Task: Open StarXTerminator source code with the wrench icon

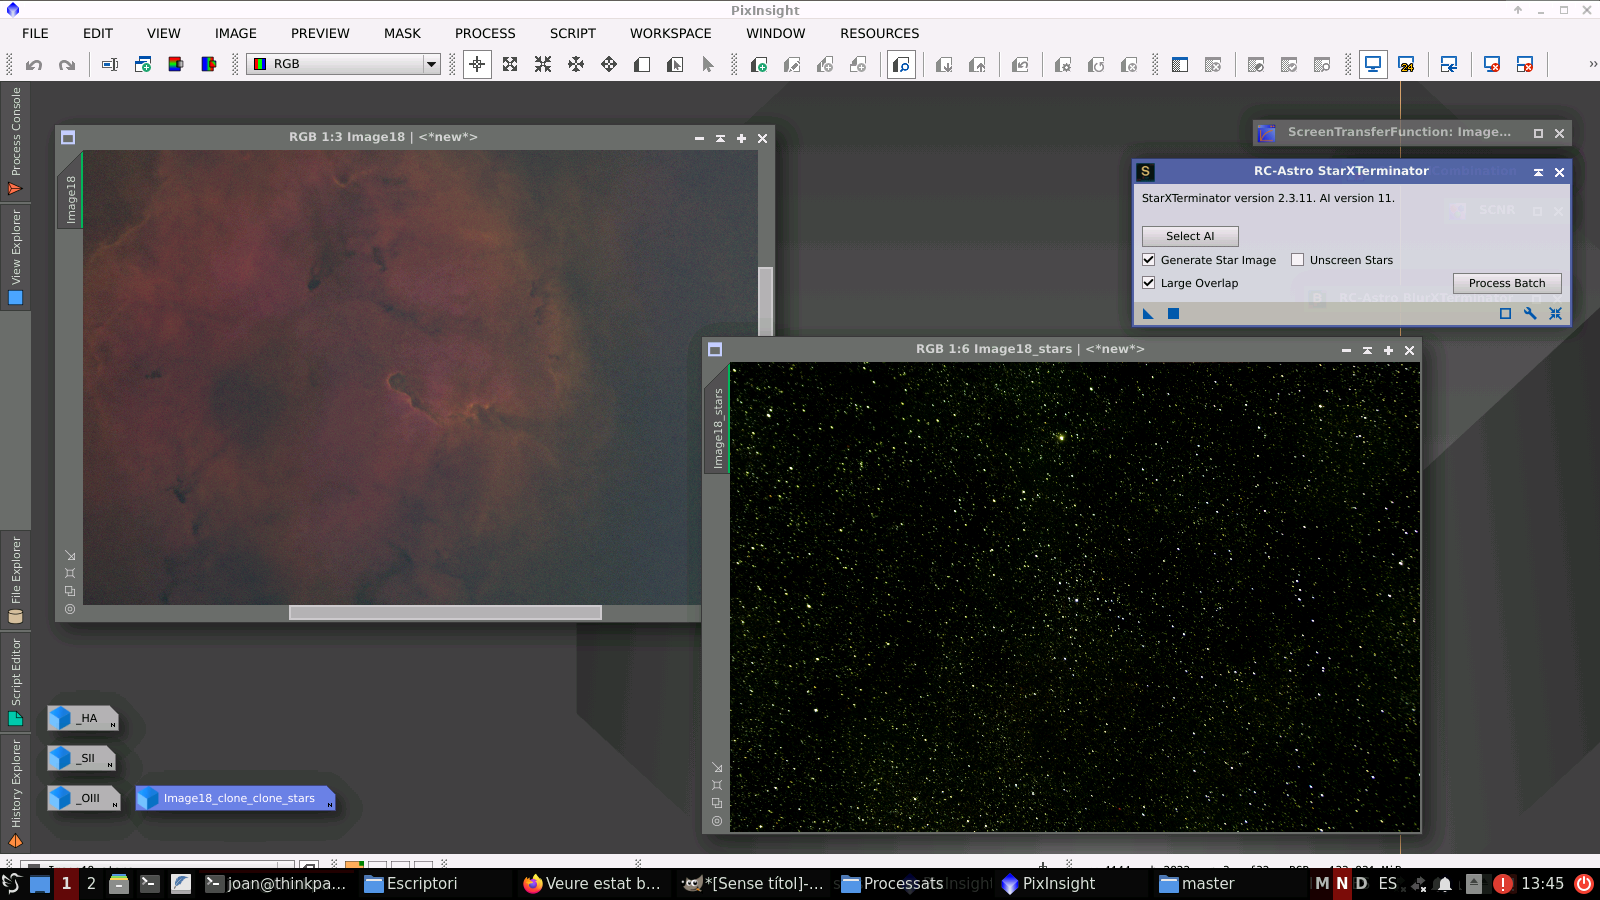Action: [1530, 313]
